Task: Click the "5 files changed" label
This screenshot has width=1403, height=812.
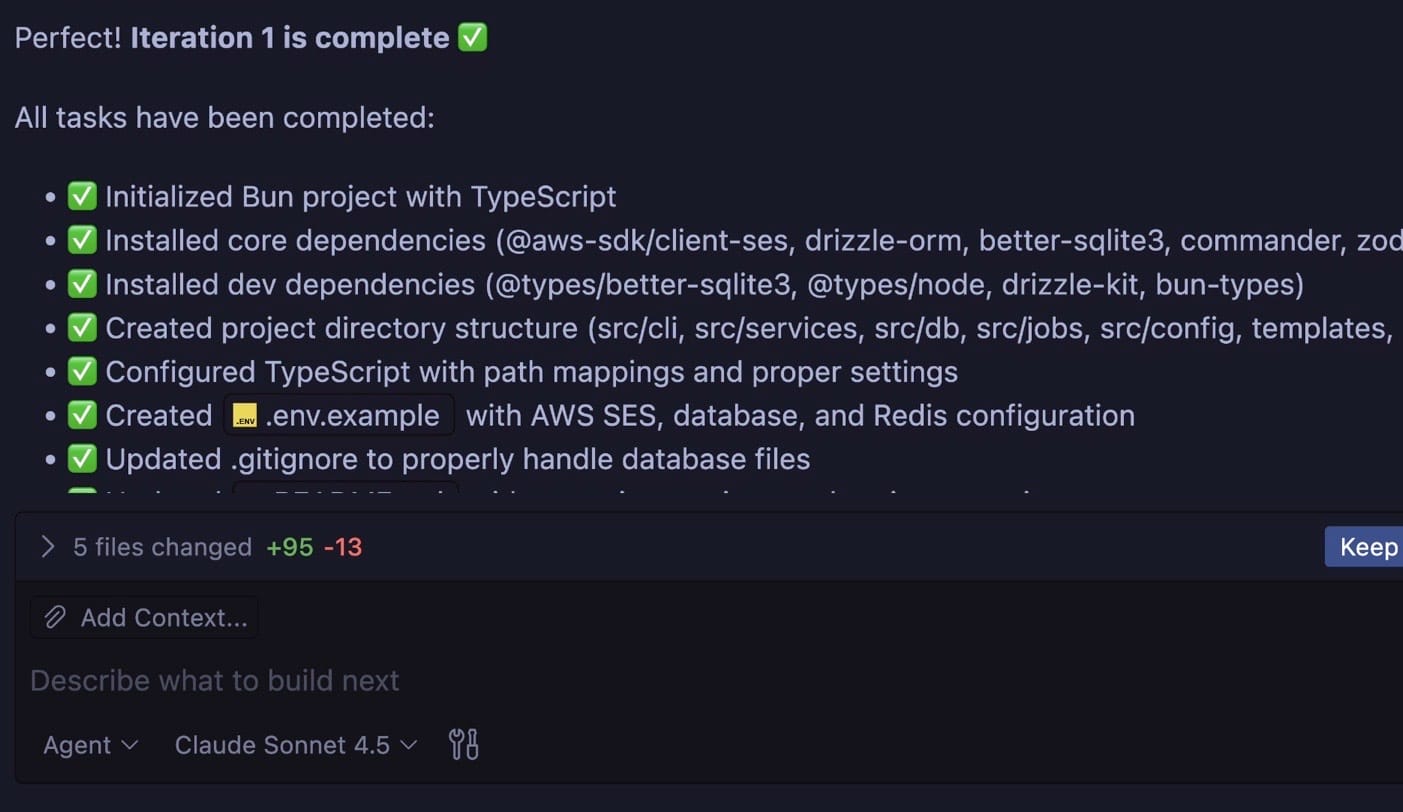Action: pos(162,547)
